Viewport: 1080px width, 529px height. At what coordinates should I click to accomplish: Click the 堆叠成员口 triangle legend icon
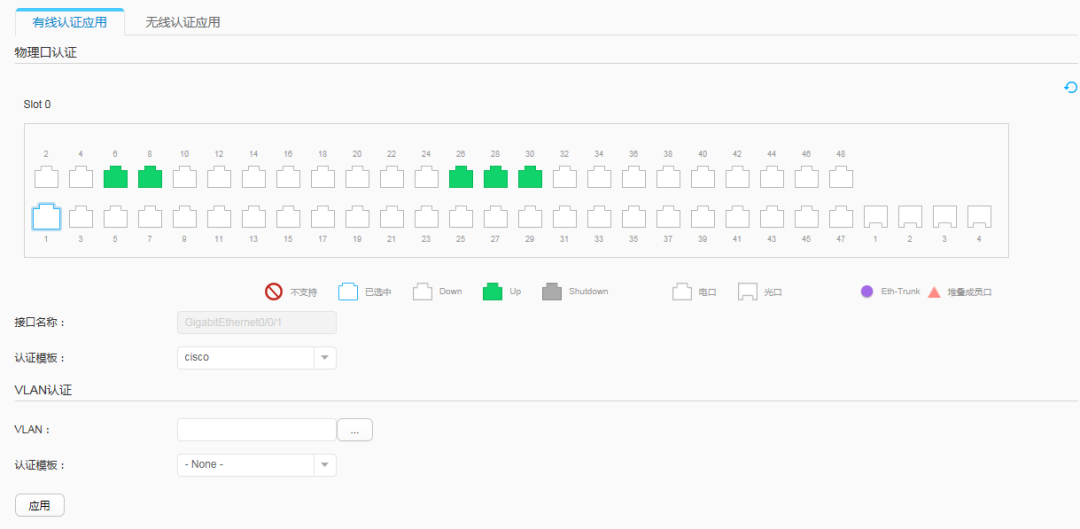point(934,292)
